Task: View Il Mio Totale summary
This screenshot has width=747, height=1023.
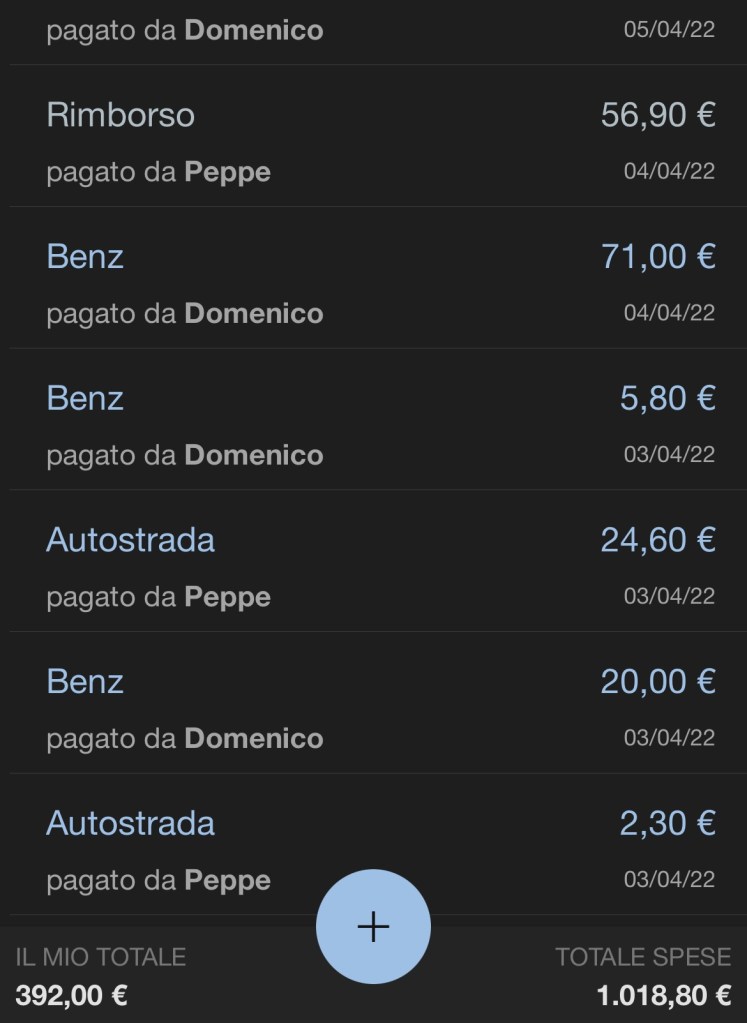Action: [x=100, y=957]
